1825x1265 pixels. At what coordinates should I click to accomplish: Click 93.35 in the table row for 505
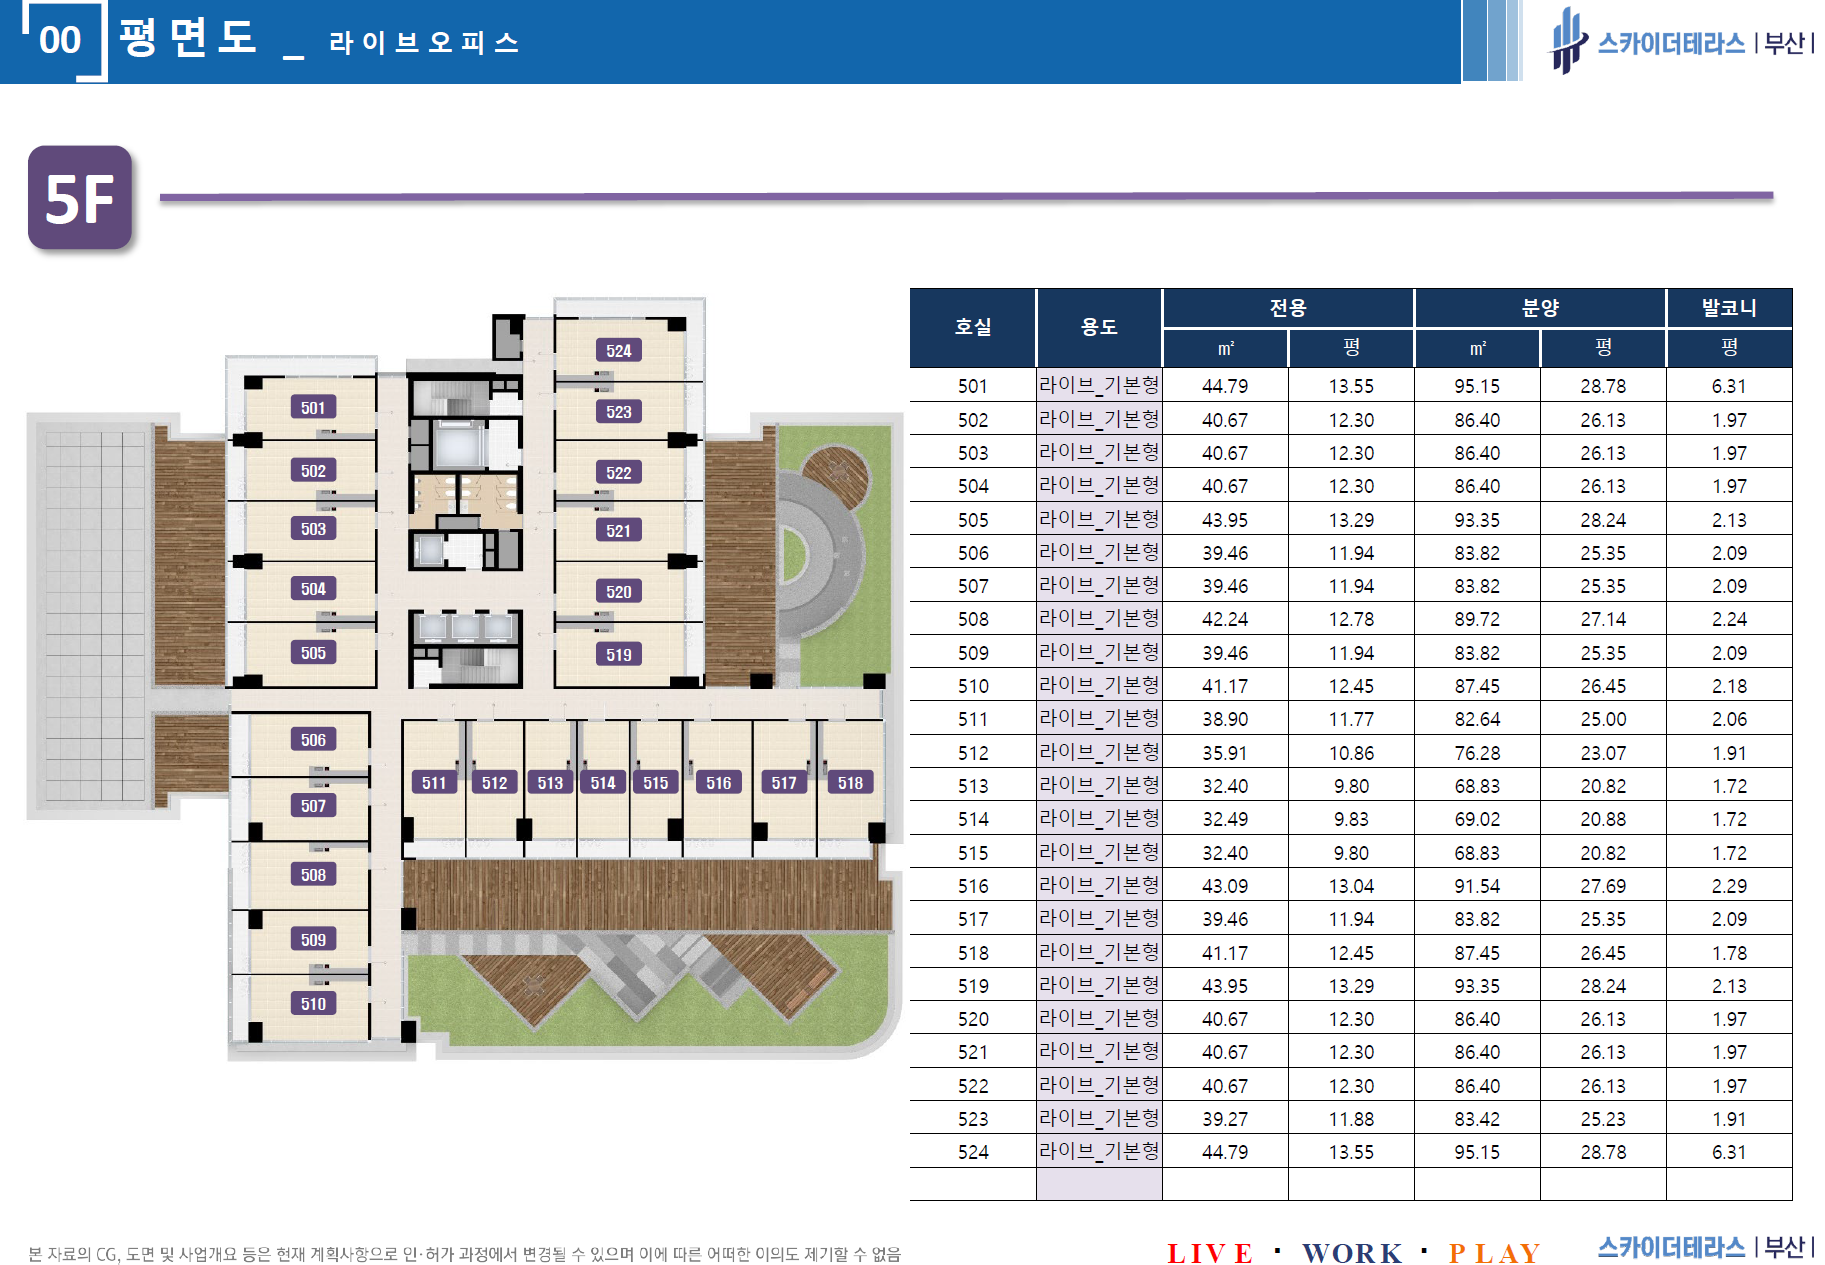(1477, 520)
